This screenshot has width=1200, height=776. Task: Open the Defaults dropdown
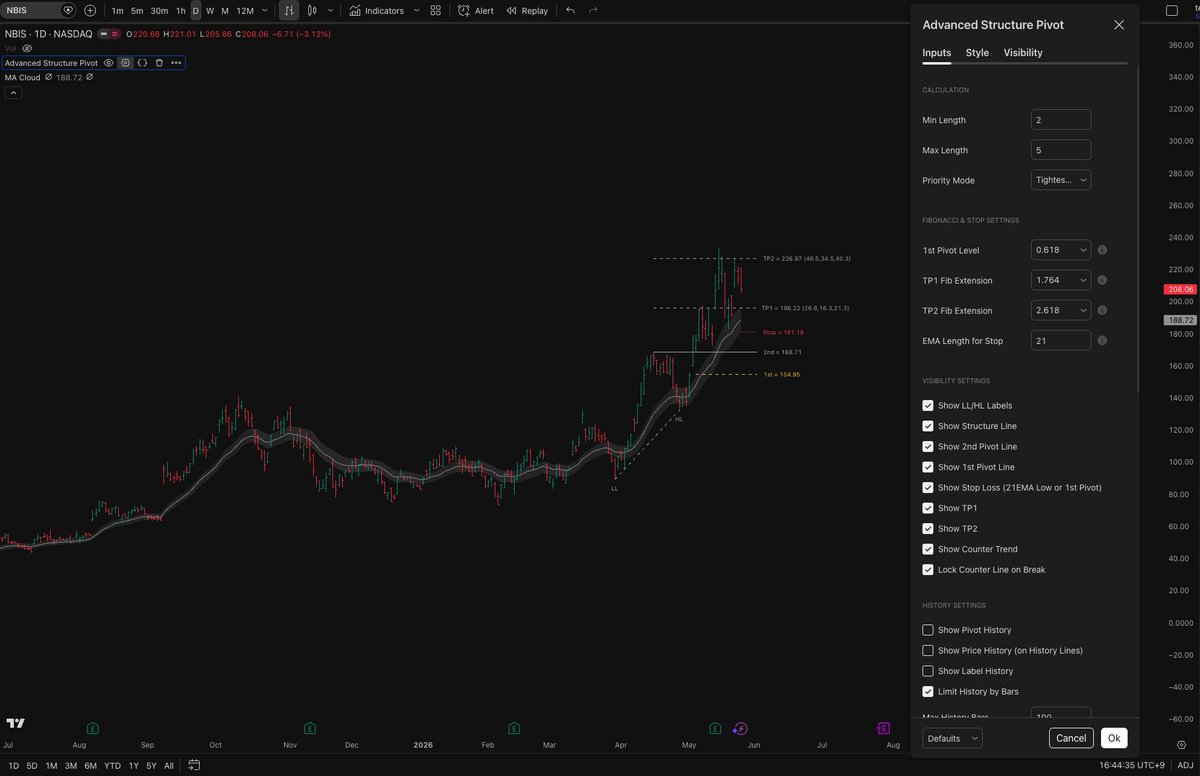(952, 739)
